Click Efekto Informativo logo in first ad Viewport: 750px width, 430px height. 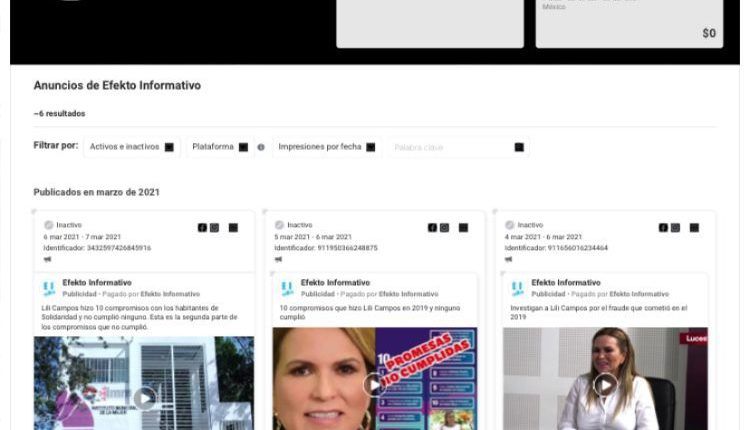[x=48, y=289]
